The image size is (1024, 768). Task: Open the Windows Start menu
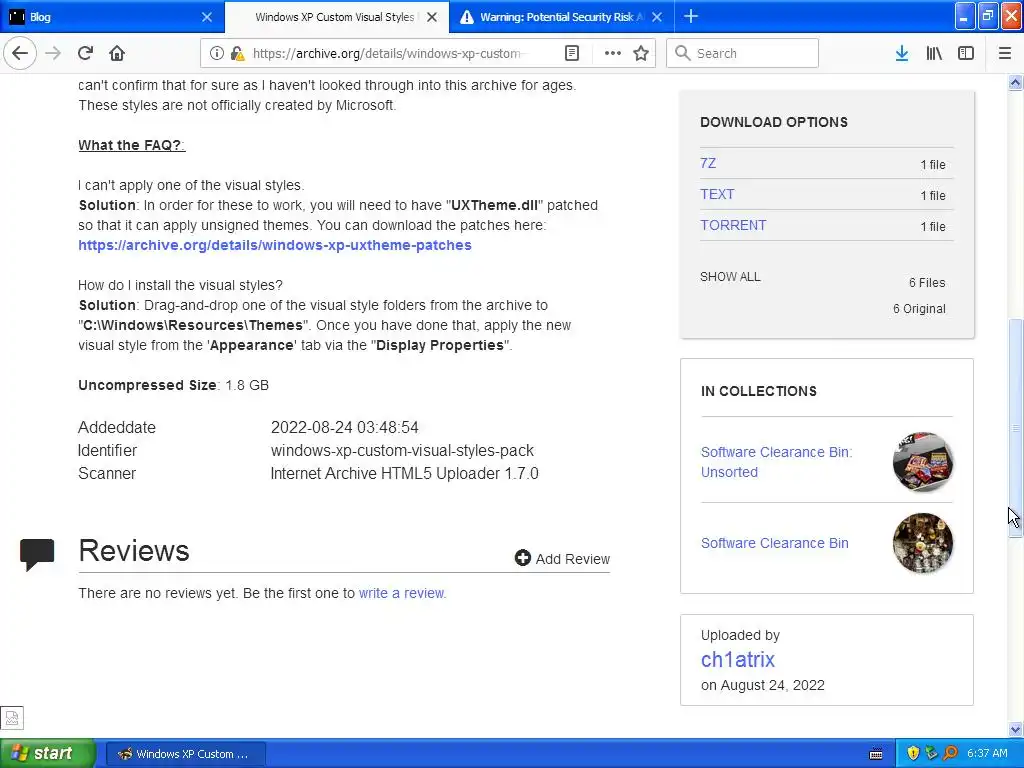pos(47,753)
